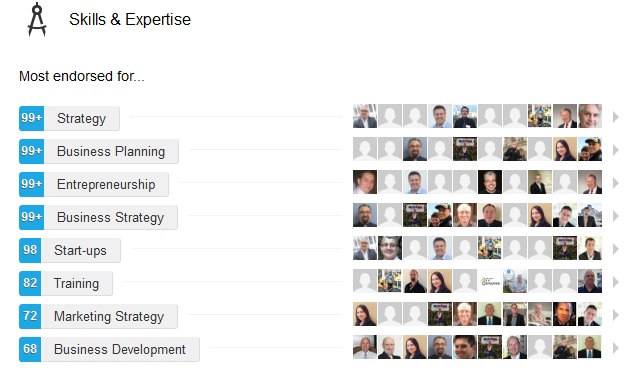Click the Business Development skill label

click(x=120, y=349)
